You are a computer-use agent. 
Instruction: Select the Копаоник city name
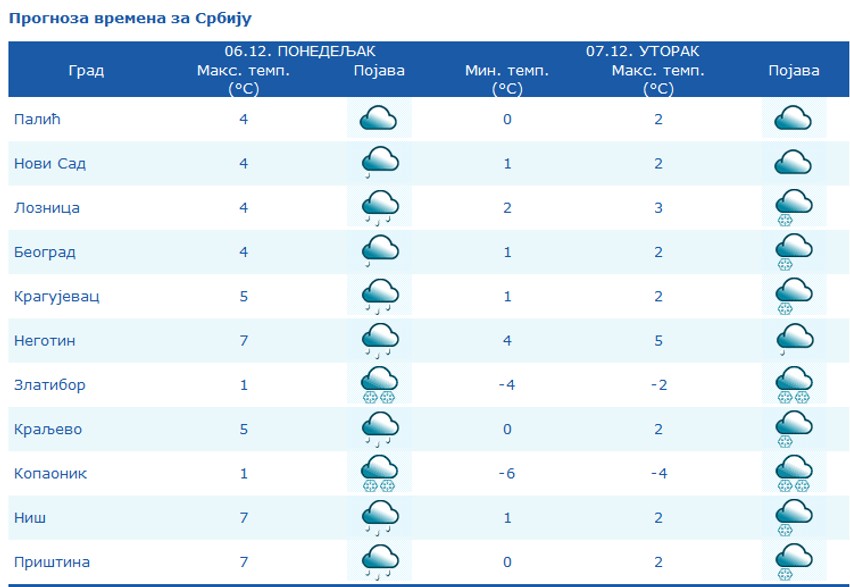tap(50, 473)
